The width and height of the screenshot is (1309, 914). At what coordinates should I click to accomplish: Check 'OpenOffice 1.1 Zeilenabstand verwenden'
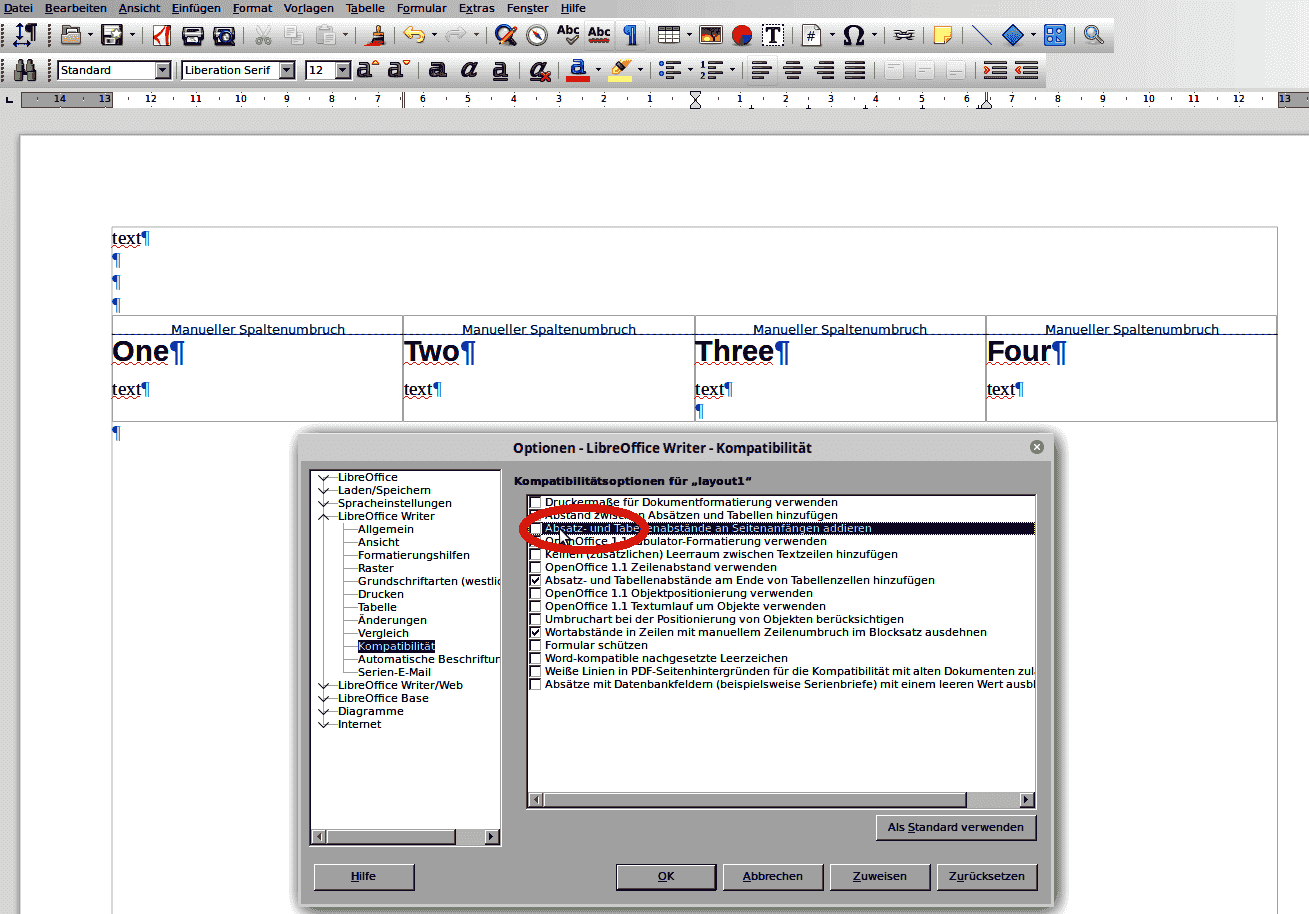click(536, 567)
